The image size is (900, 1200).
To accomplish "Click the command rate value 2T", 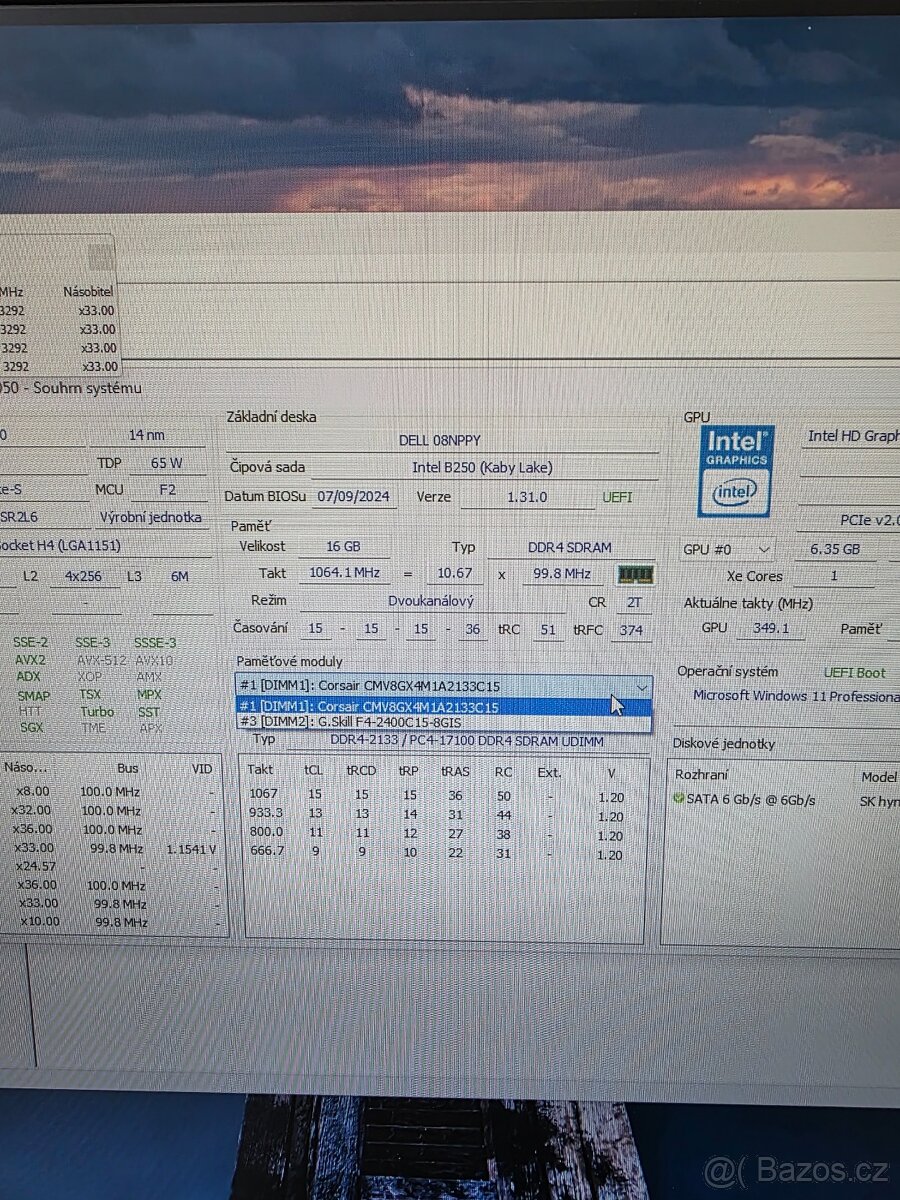I will [x=634, y=603].
